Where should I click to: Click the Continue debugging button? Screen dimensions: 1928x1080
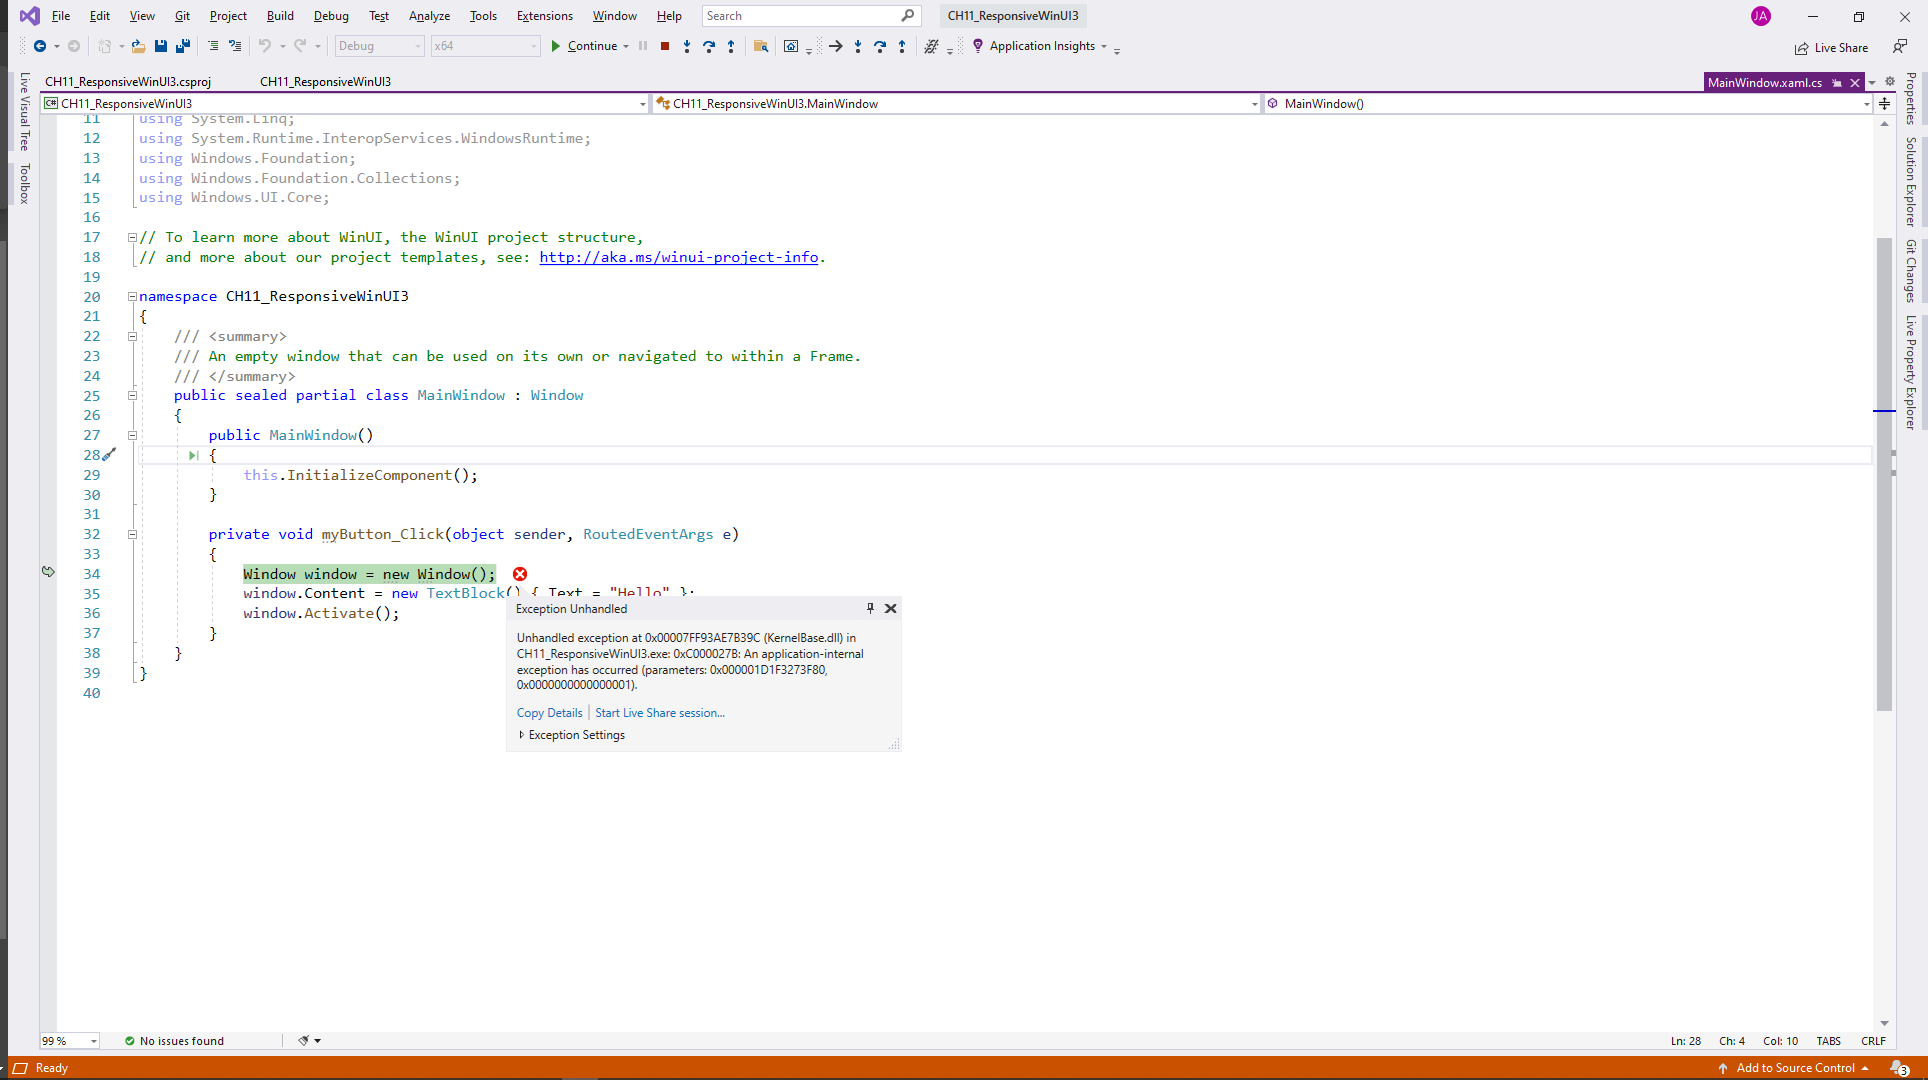(x=585, y=46)
